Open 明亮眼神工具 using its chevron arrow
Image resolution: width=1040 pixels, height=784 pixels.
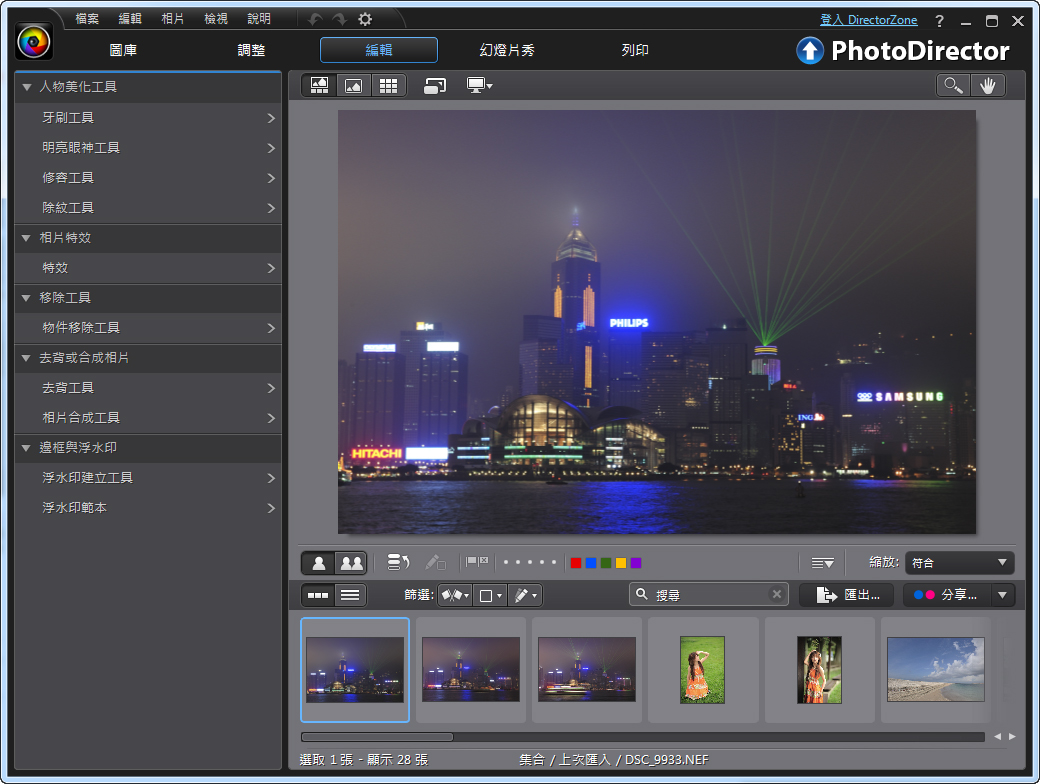coord(271,148)
